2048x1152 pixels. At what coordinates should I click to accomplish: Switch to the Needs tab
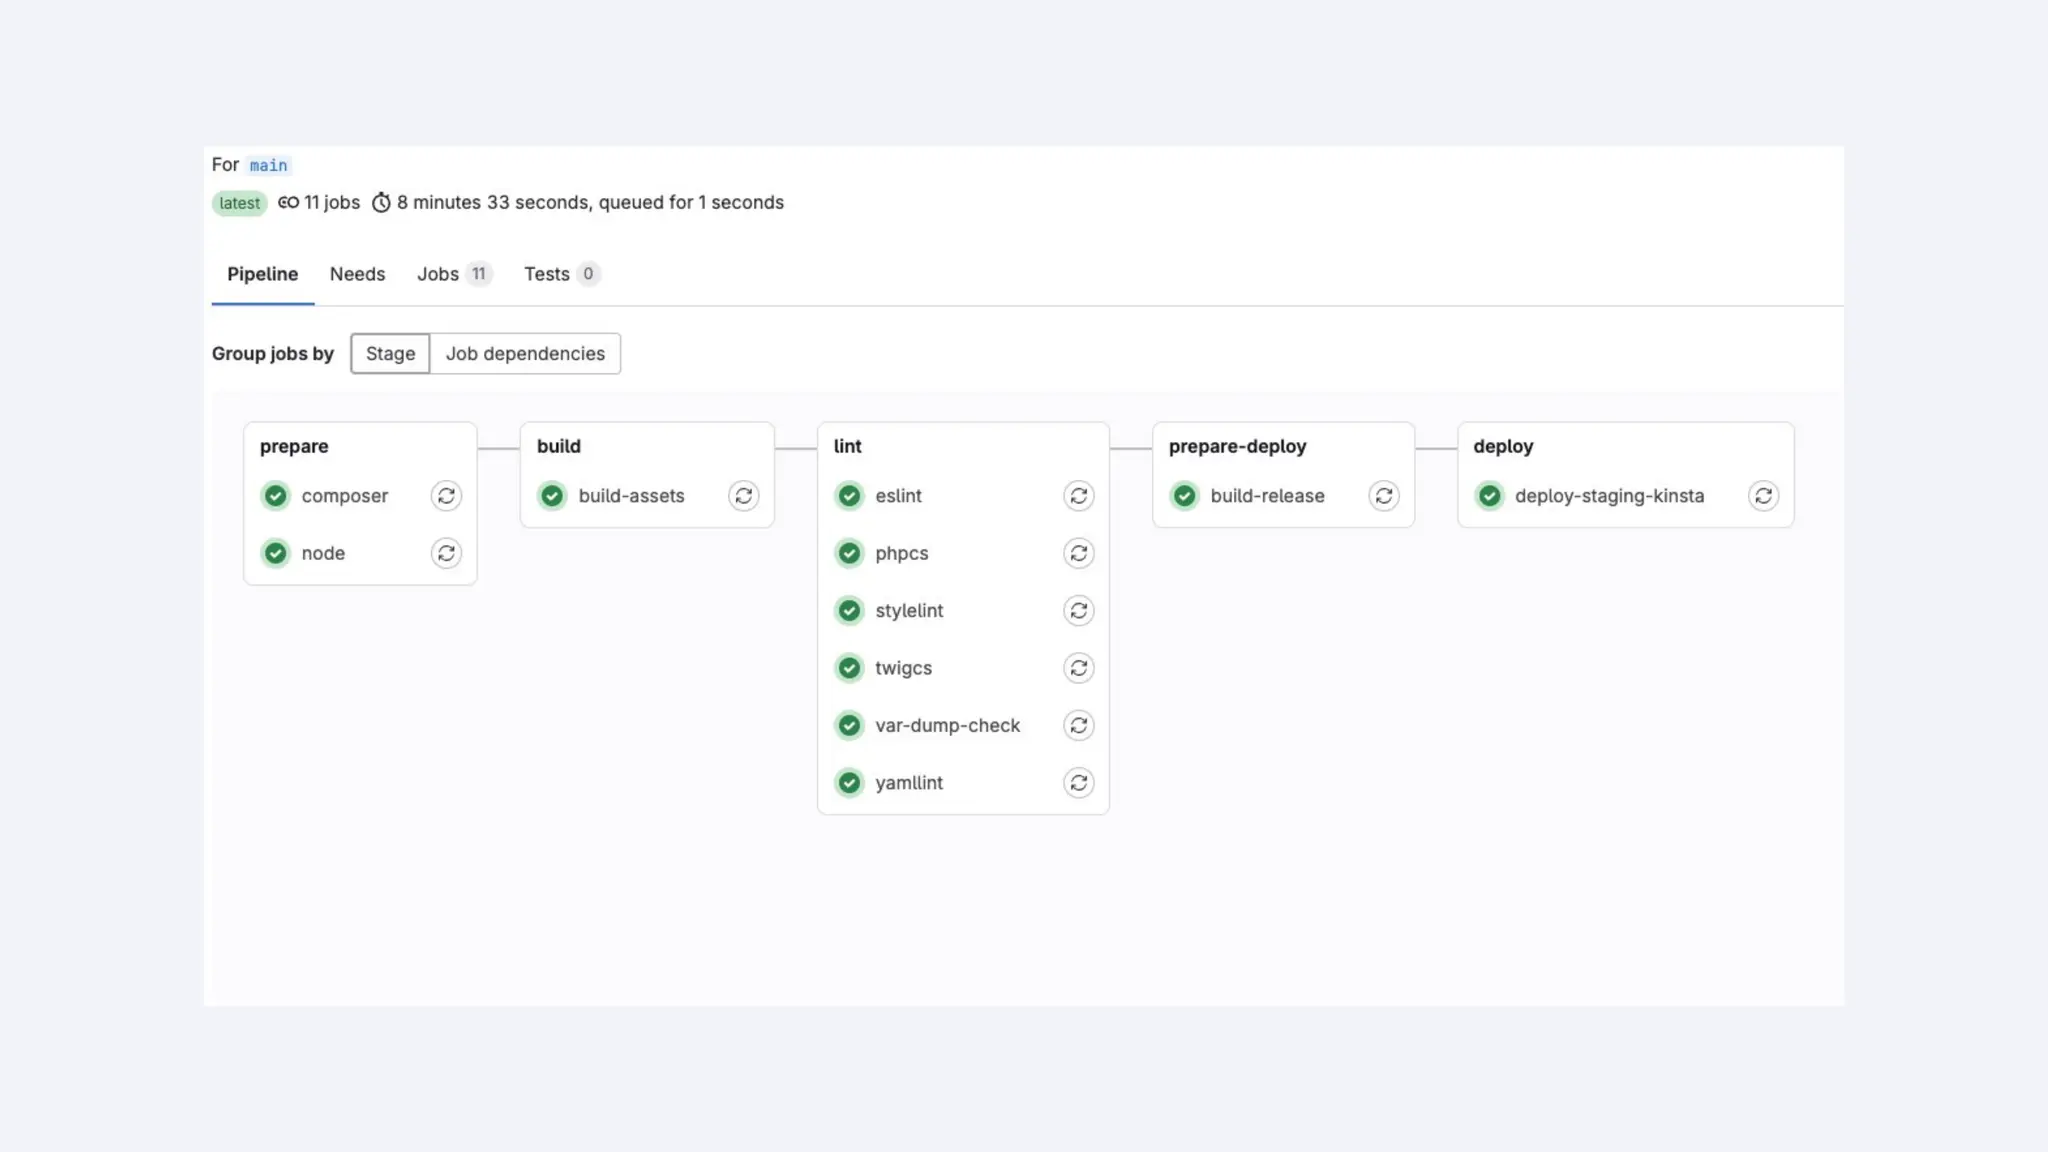tap(357, 274)
